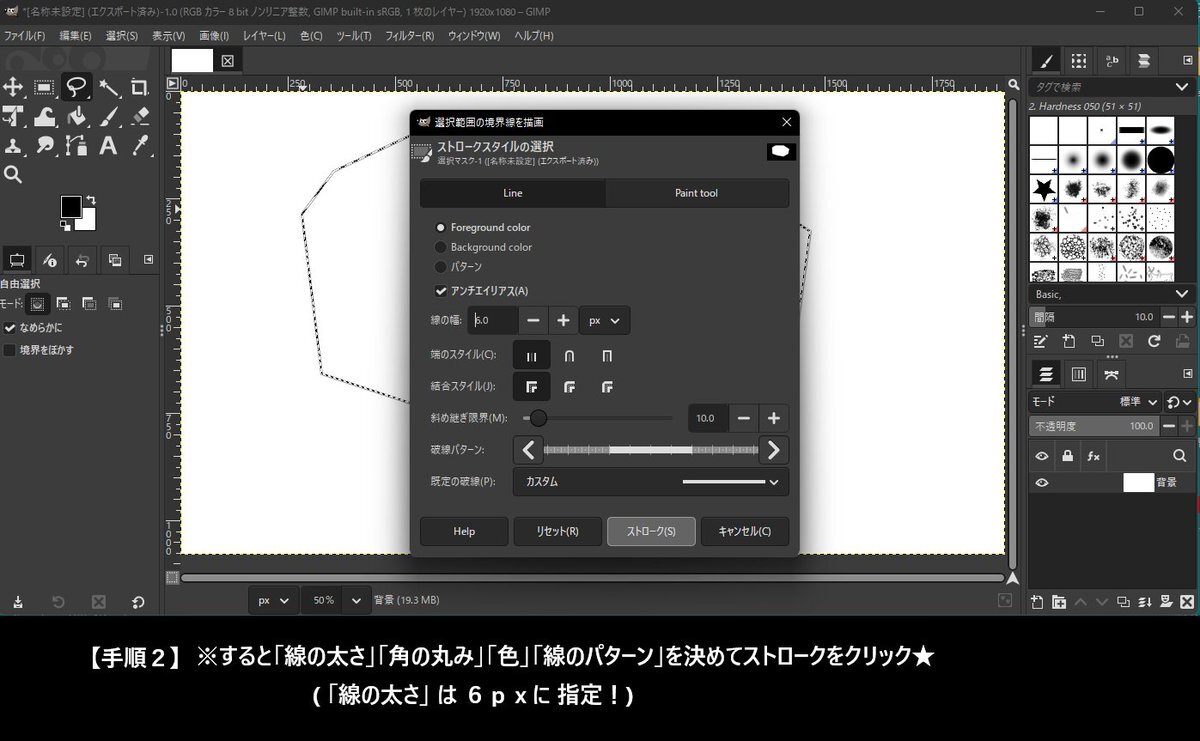Choose Intersect with selection mode
Image resolution: width=1200 pixels, height=741 pixels.
point(115,303)
